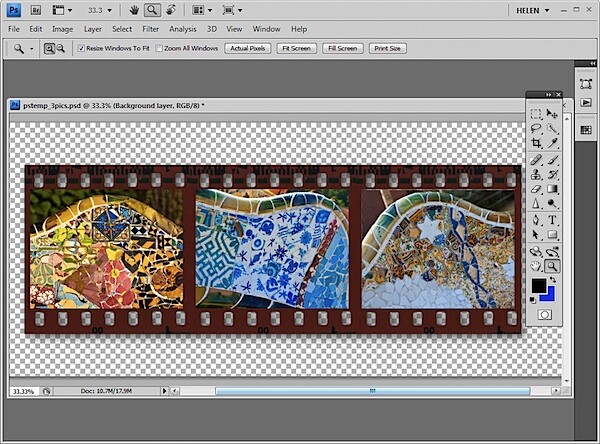Viewport: 600px width, 444px height.
Task: Choose the Zoom Out magnifier icon
Action: click(61, 48)
